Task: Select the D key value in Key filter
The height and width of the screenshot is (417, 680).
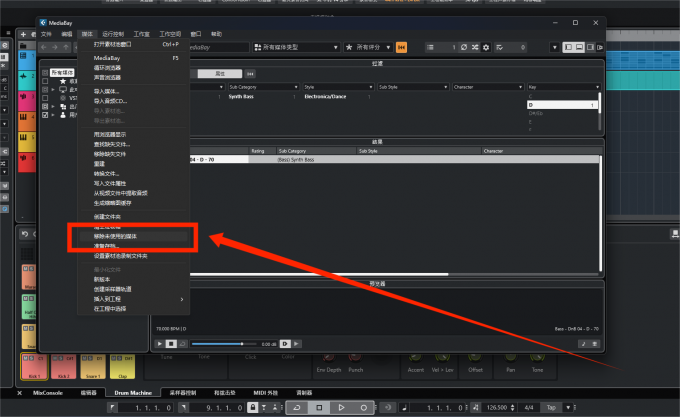Action: pyautogui.click(x=562, y=105)
